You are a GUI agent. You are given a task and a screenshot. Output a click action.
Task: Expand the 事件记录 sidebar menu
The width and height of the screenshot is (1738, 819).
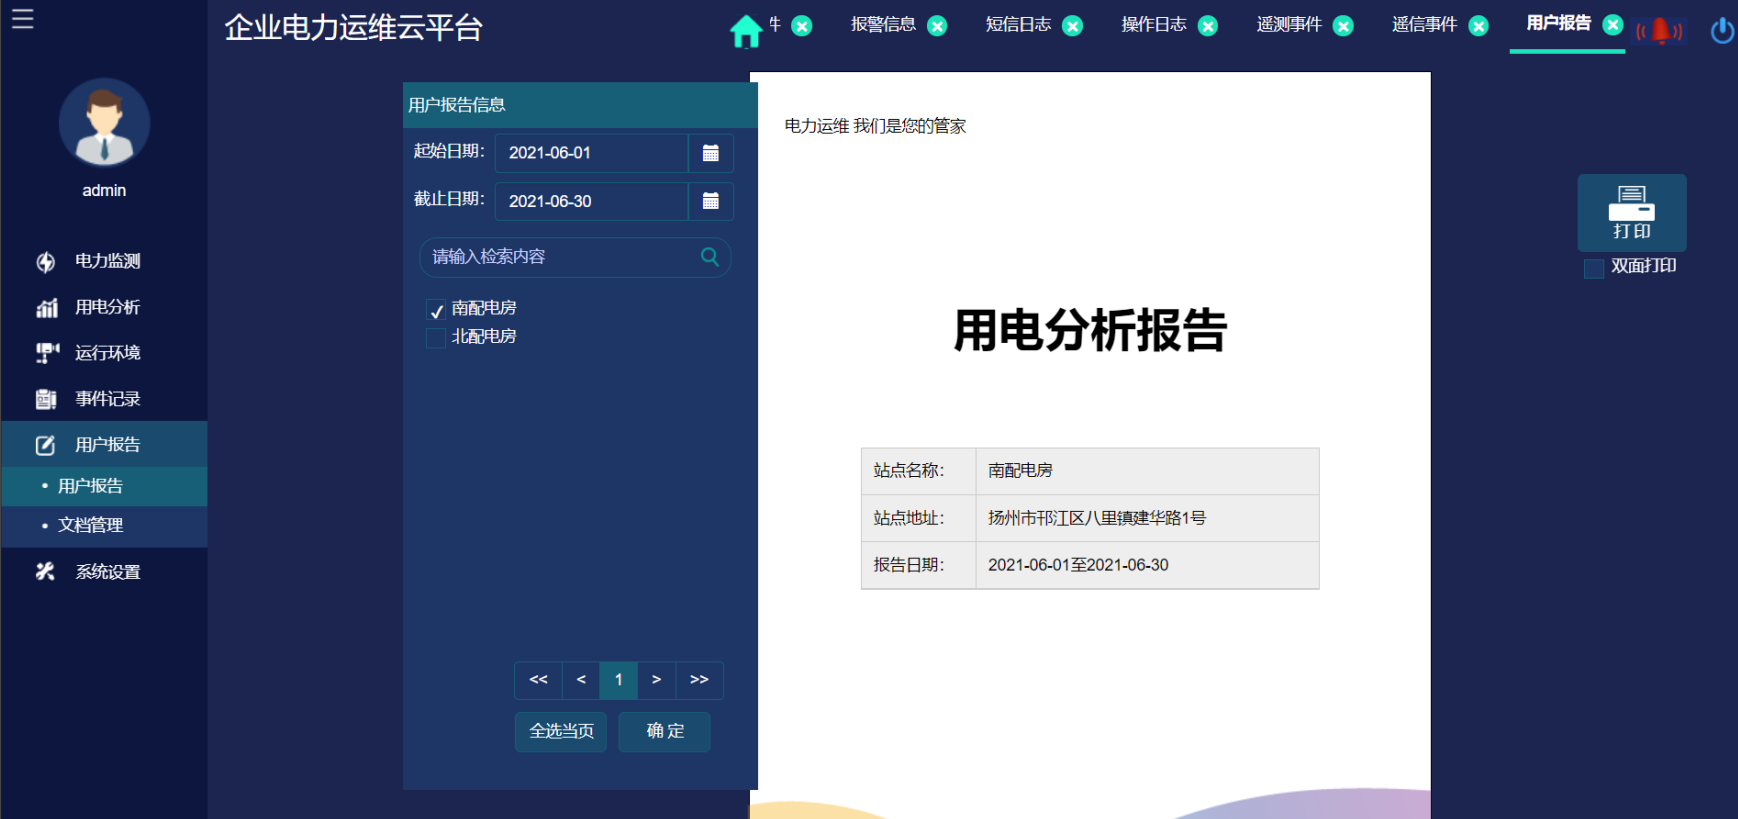click(x=104, y=399)
